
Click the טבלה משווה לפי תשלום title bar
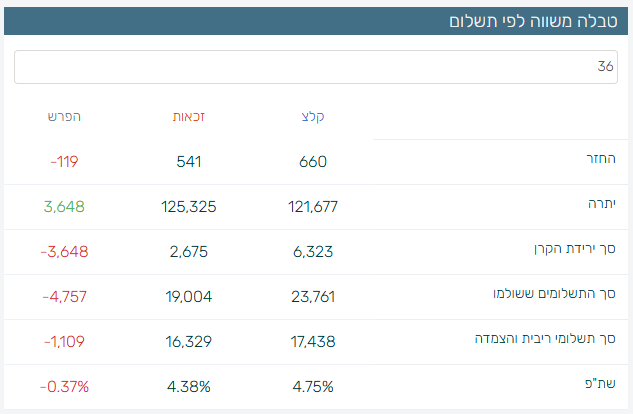pos(530,21)
